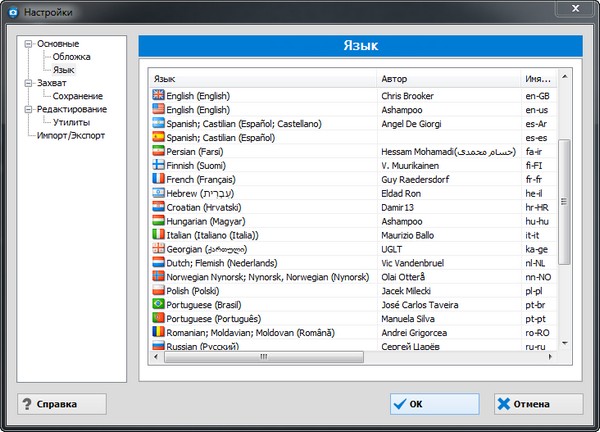Collapse the Редактирование tree node
The image size is (600, 432).
tap(28, 109)
